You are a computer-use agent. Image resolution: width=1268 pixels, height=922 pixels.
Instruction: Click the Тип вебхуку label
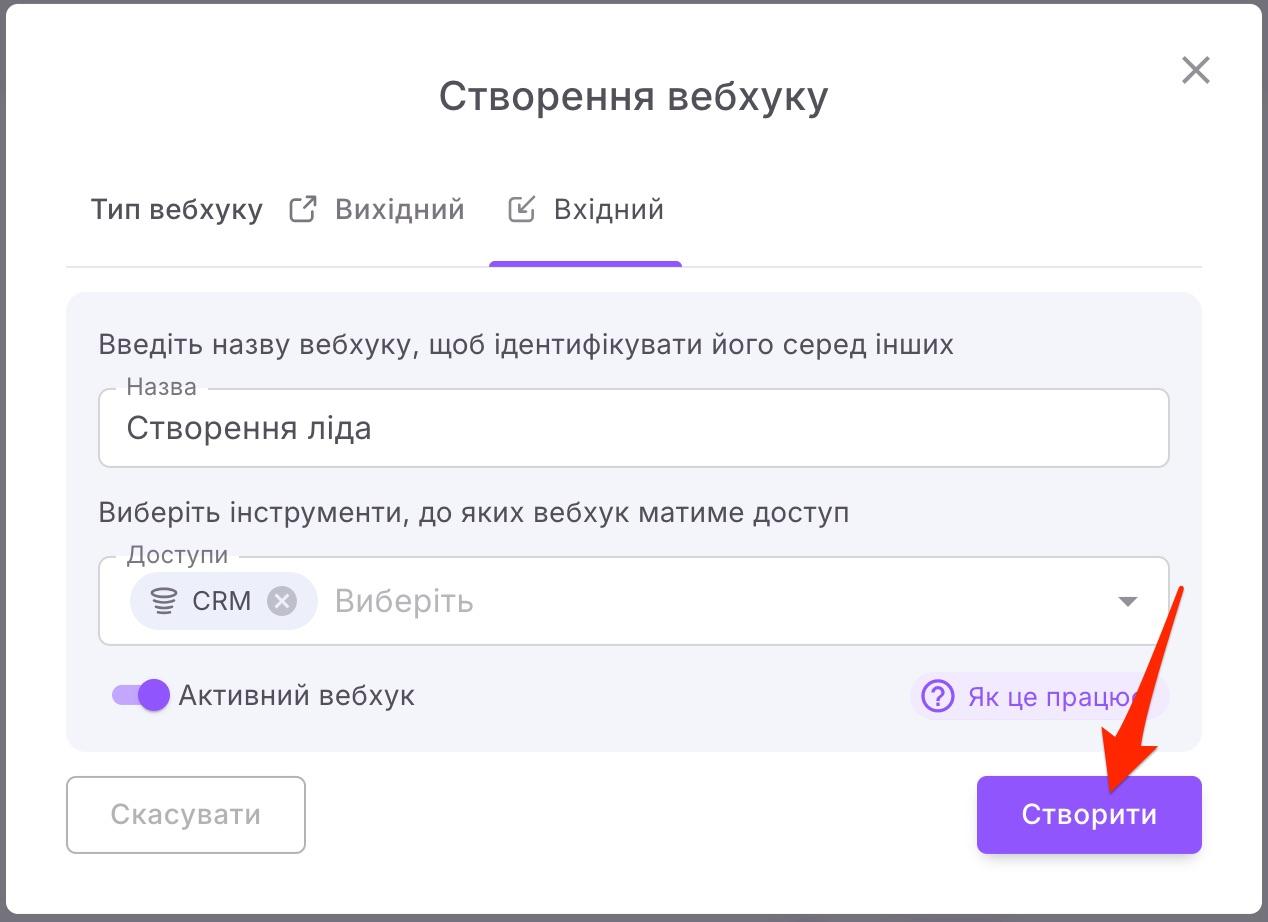click(x=176, y=209)
